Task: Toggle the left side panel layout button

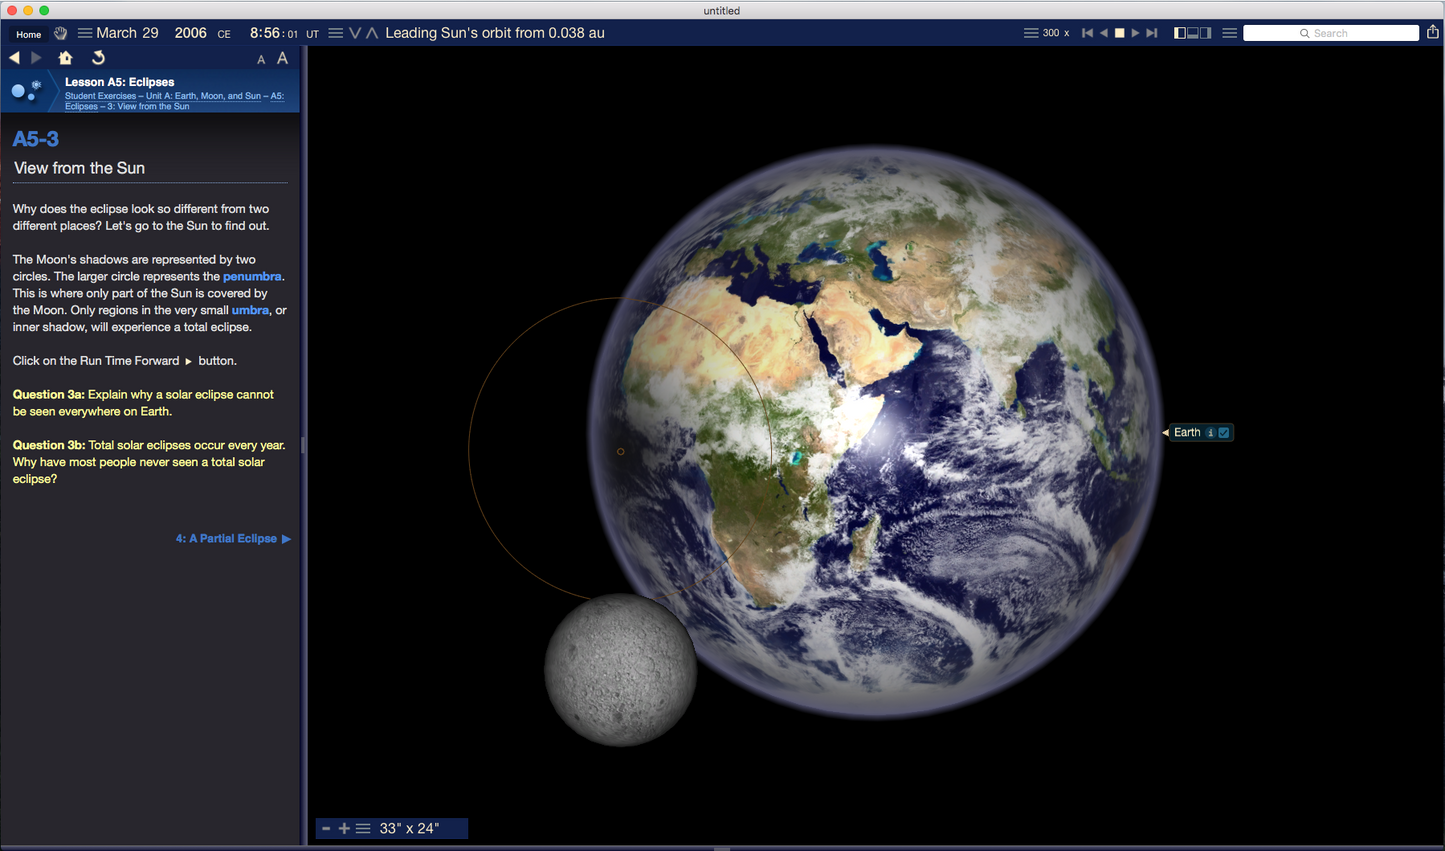Action: point(1180,33)
